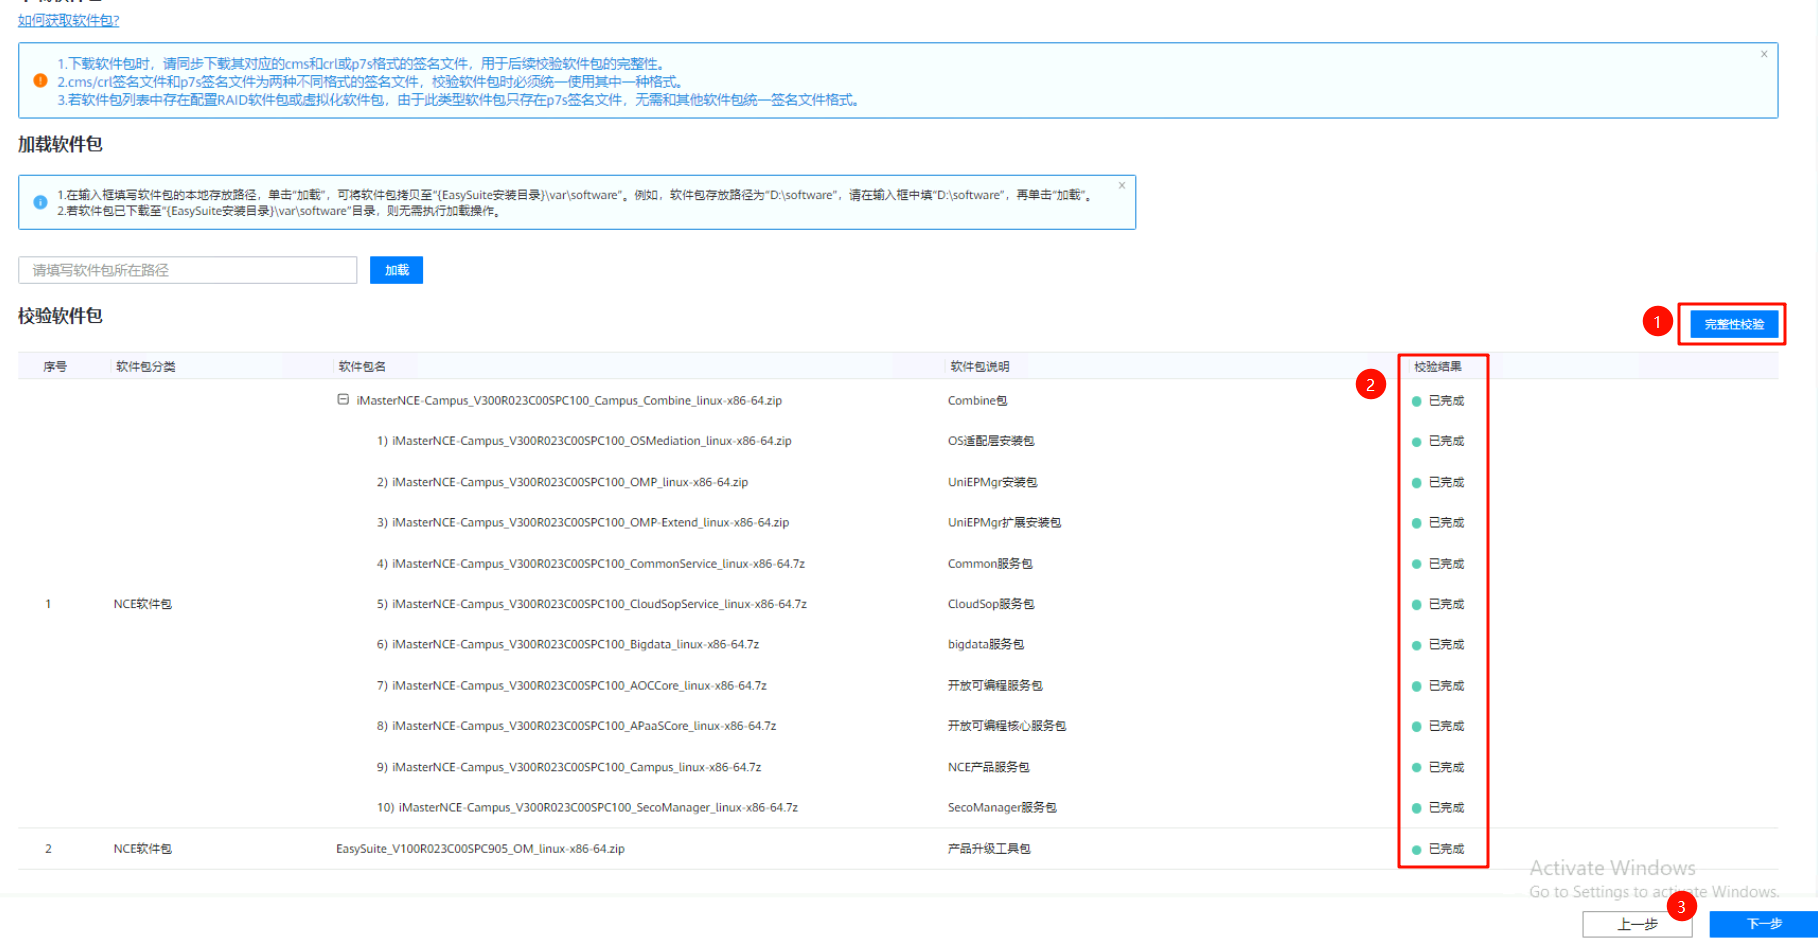Click the 加载 load button
Viewport: 1818px width, 948px height.
[396, 270]
